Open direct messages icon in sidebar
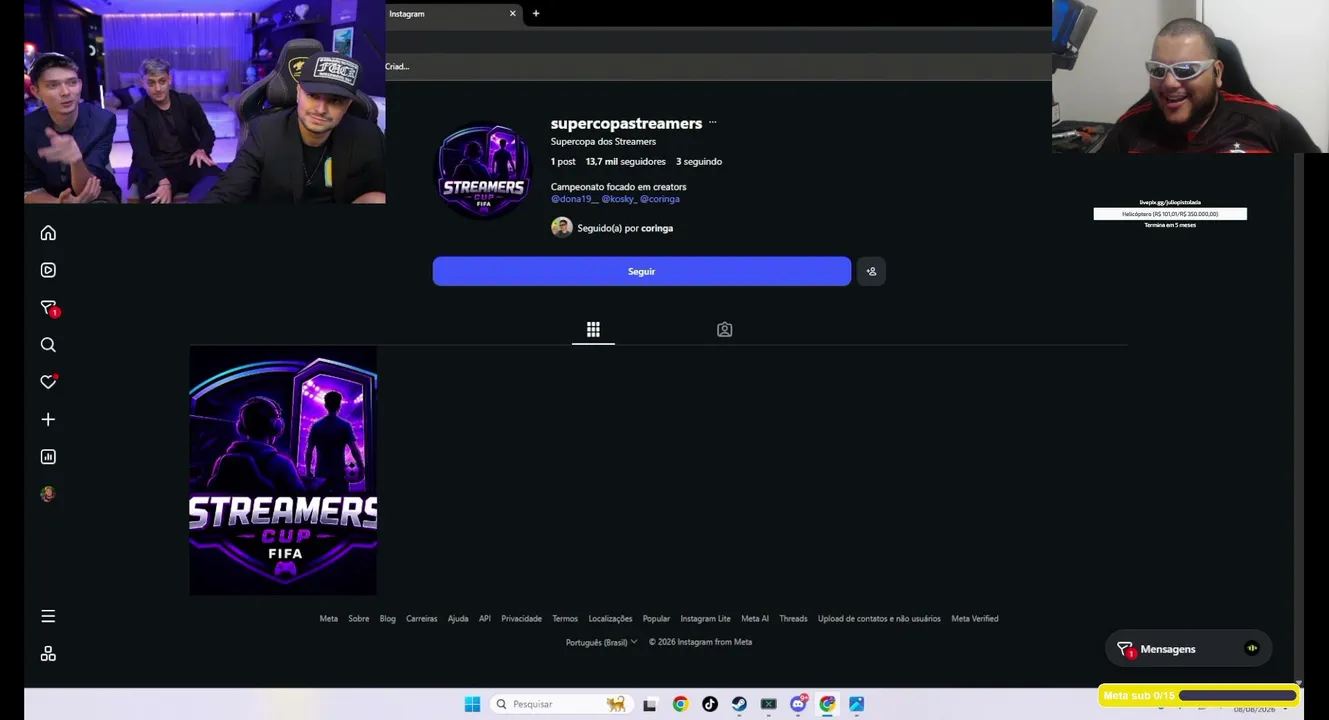The image size is (1329, 720). click(48, 308)
